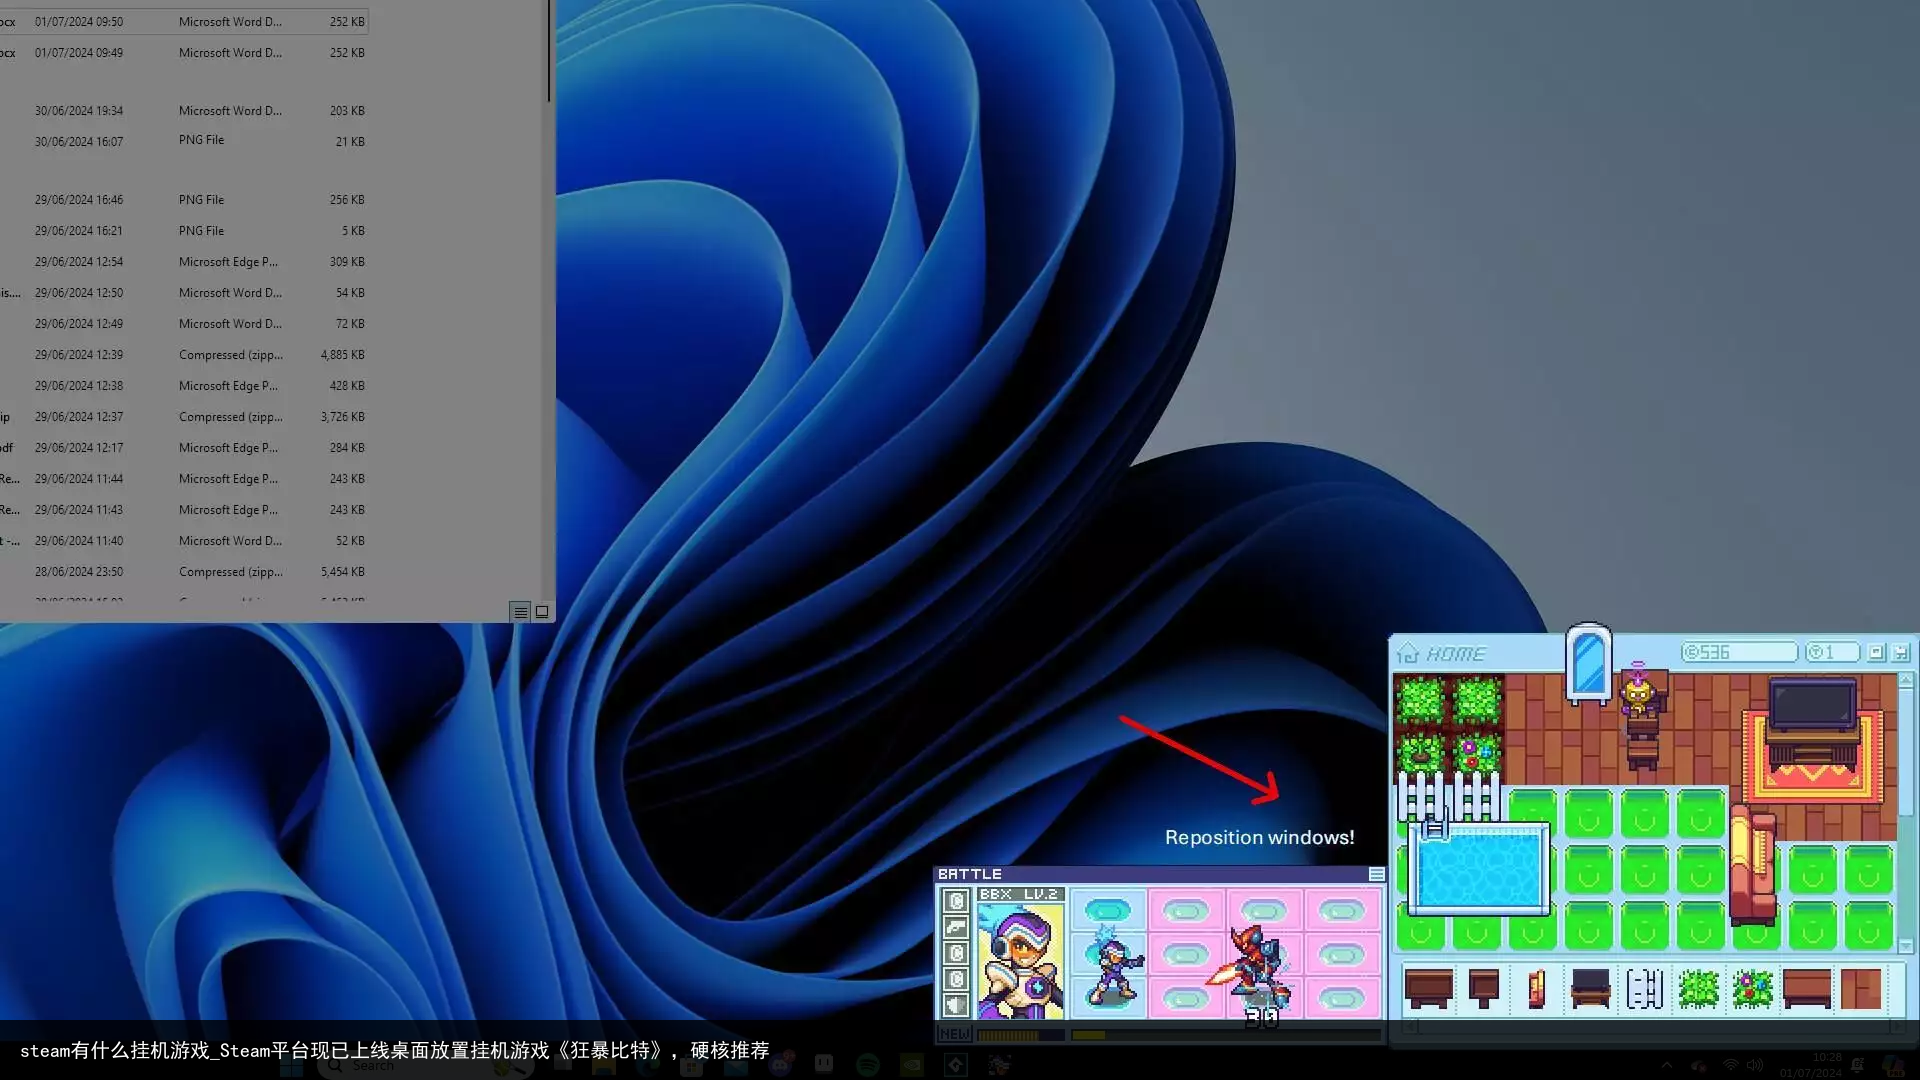Select the large brown table in furniture tray

point(1428,988)
